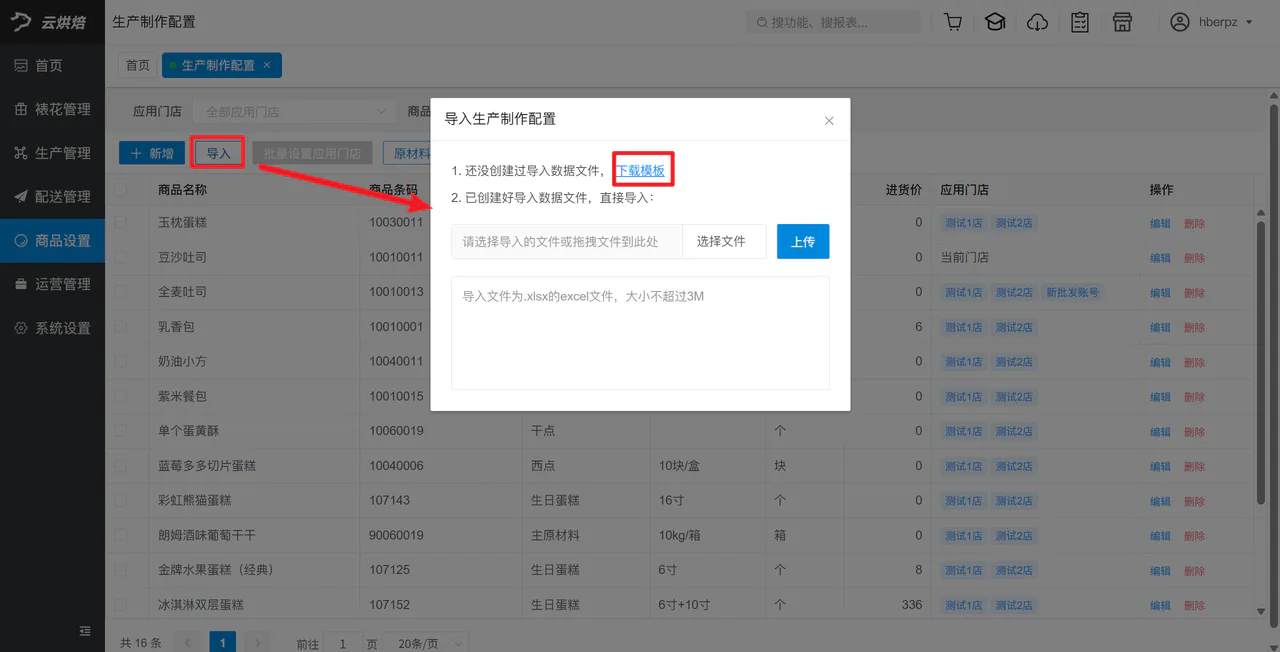Go to the previous page arrow
The image size is (1280, 652).
pos(187,642)
